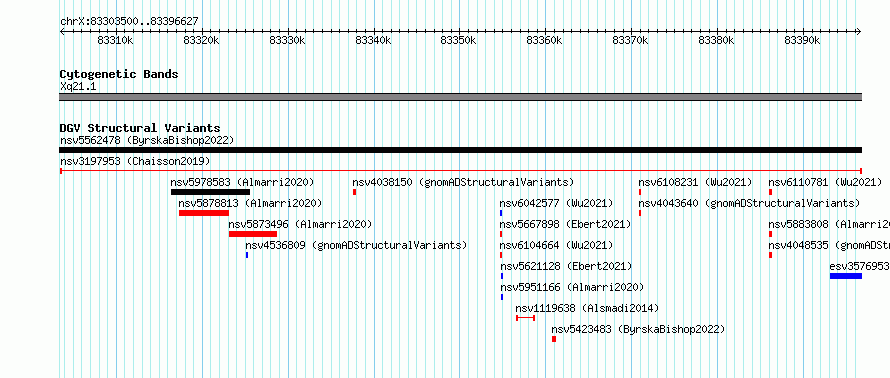
Task: Click nsv5951166 (Almarri2020) label
Action: pos(572,287)
